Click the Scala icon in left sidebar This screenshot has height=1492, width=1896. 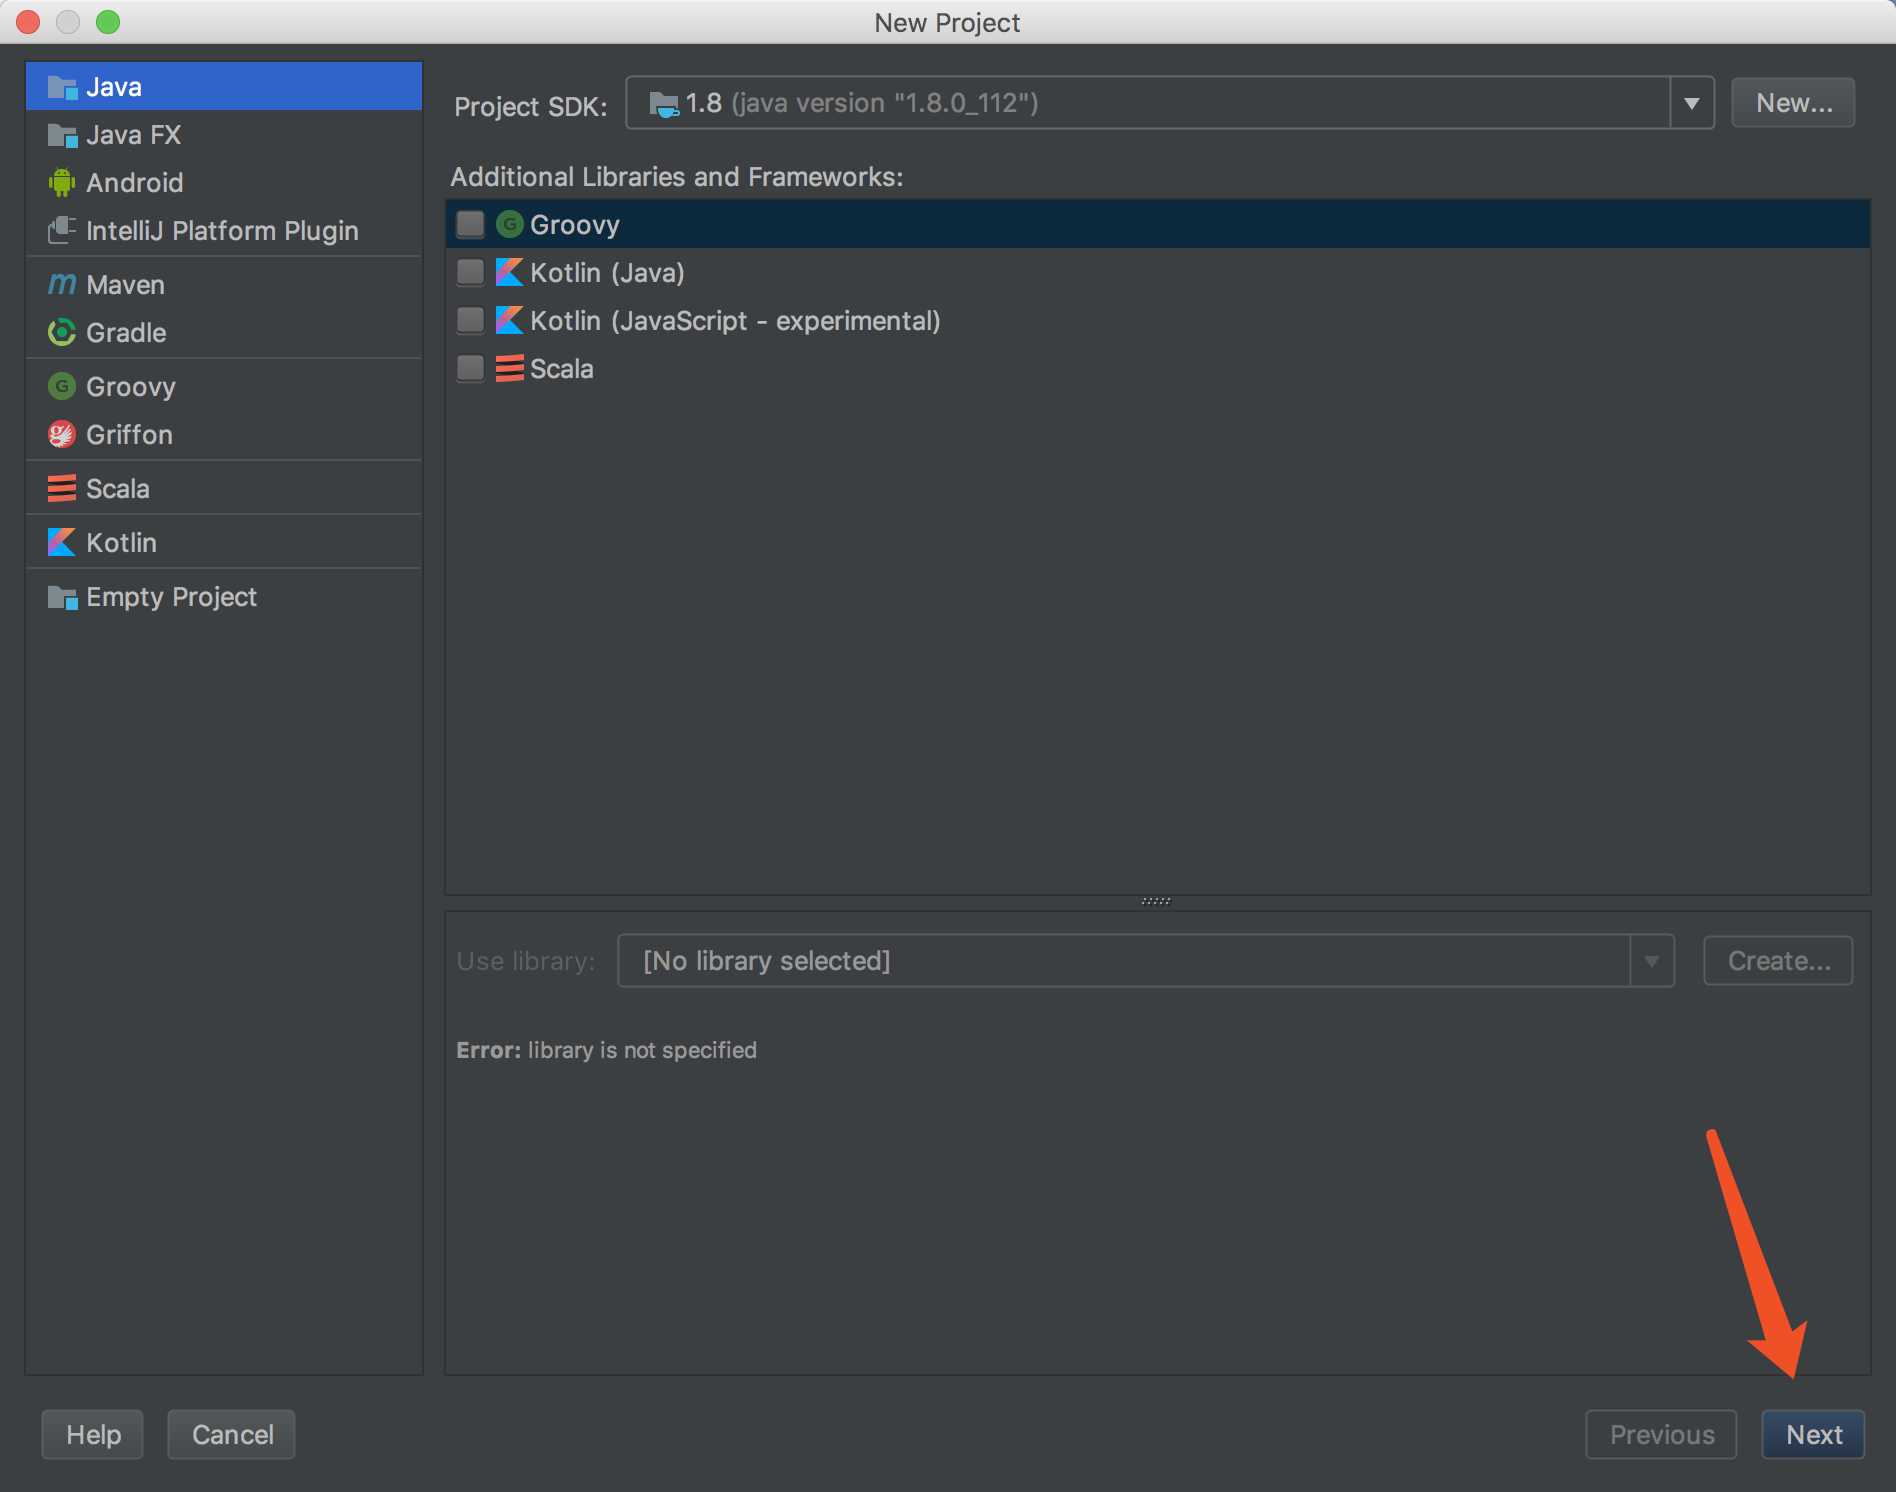pos(62,489)
